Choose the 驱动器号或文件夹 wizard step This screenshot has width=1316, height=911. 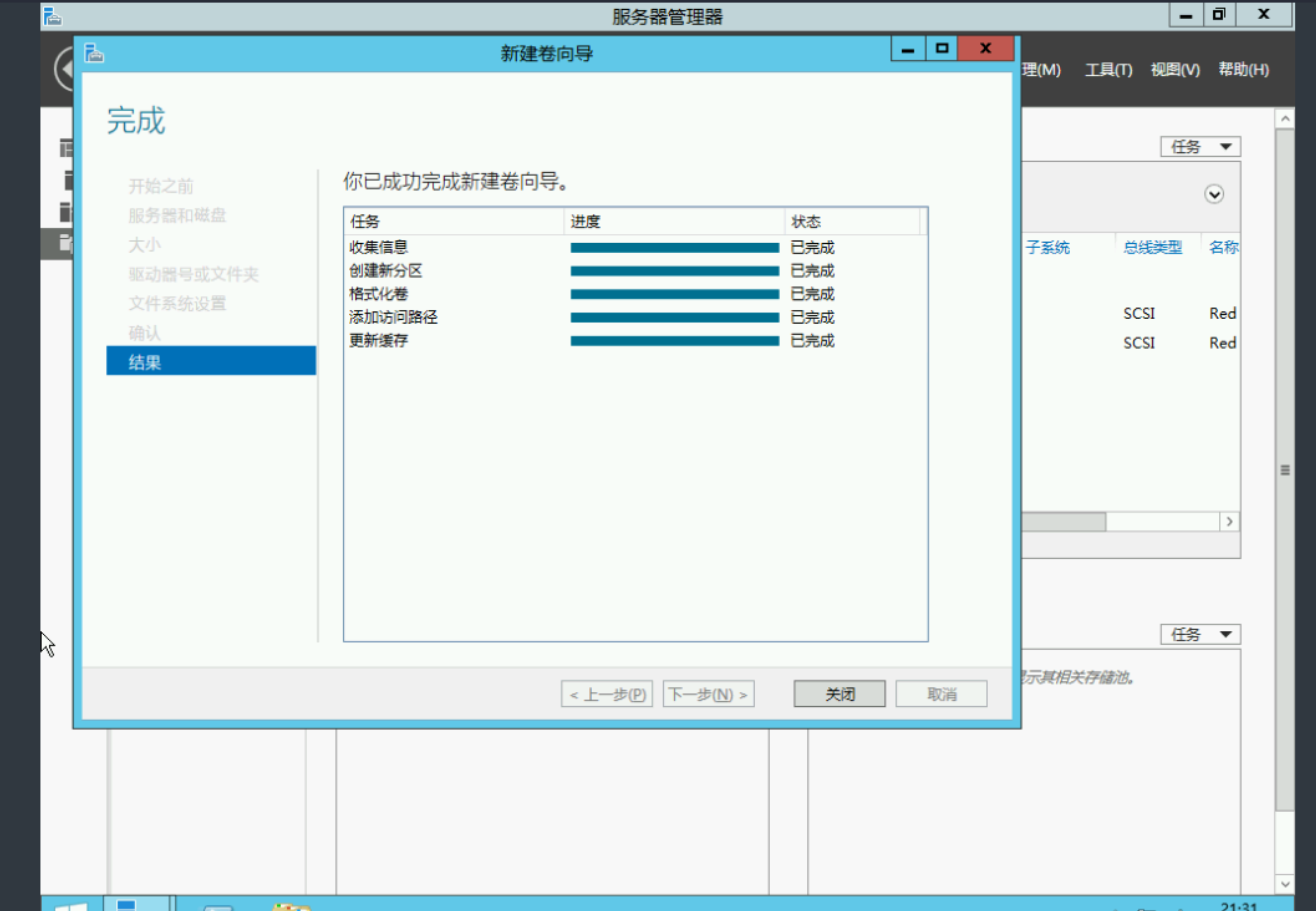tap(193, 274)
